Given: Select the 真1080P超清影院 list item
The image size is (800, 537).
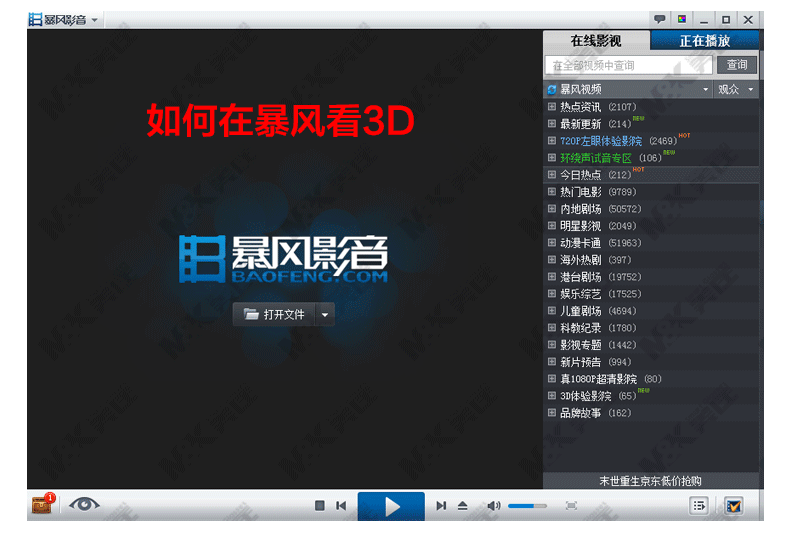Looking at the screenshot, I should (x=651, y=379).
